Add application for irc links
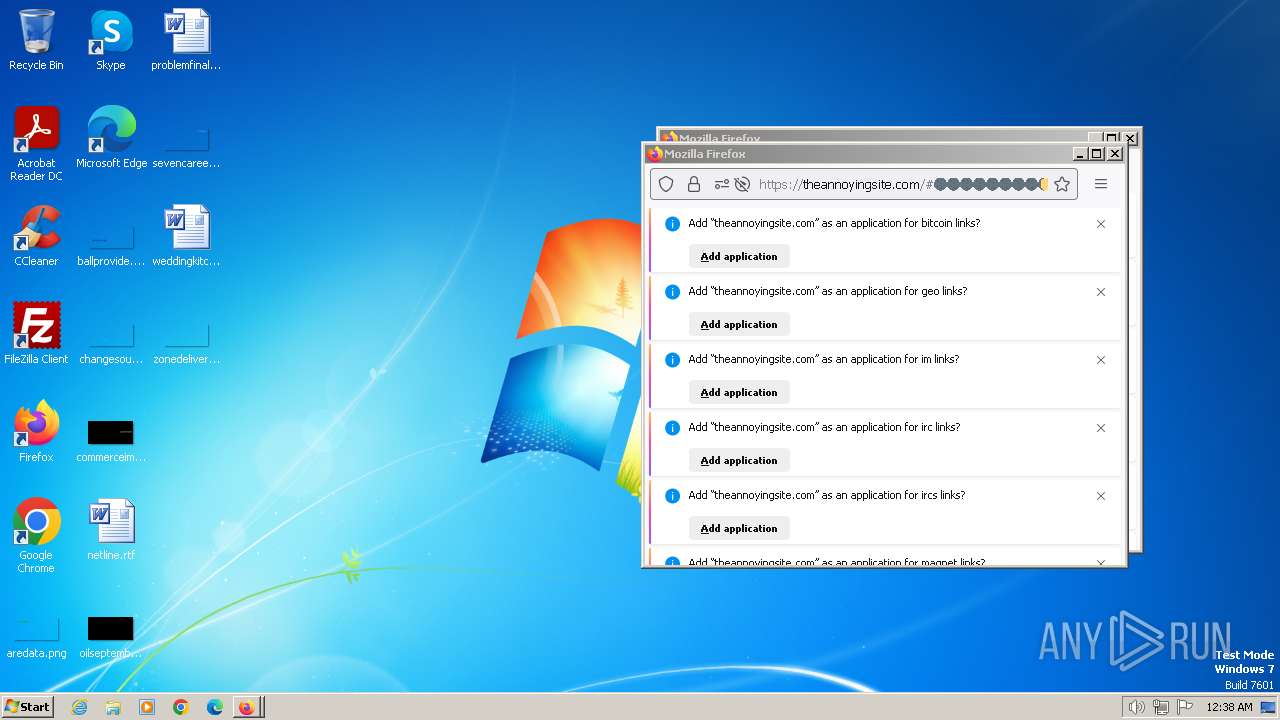 tap(739, 460)
